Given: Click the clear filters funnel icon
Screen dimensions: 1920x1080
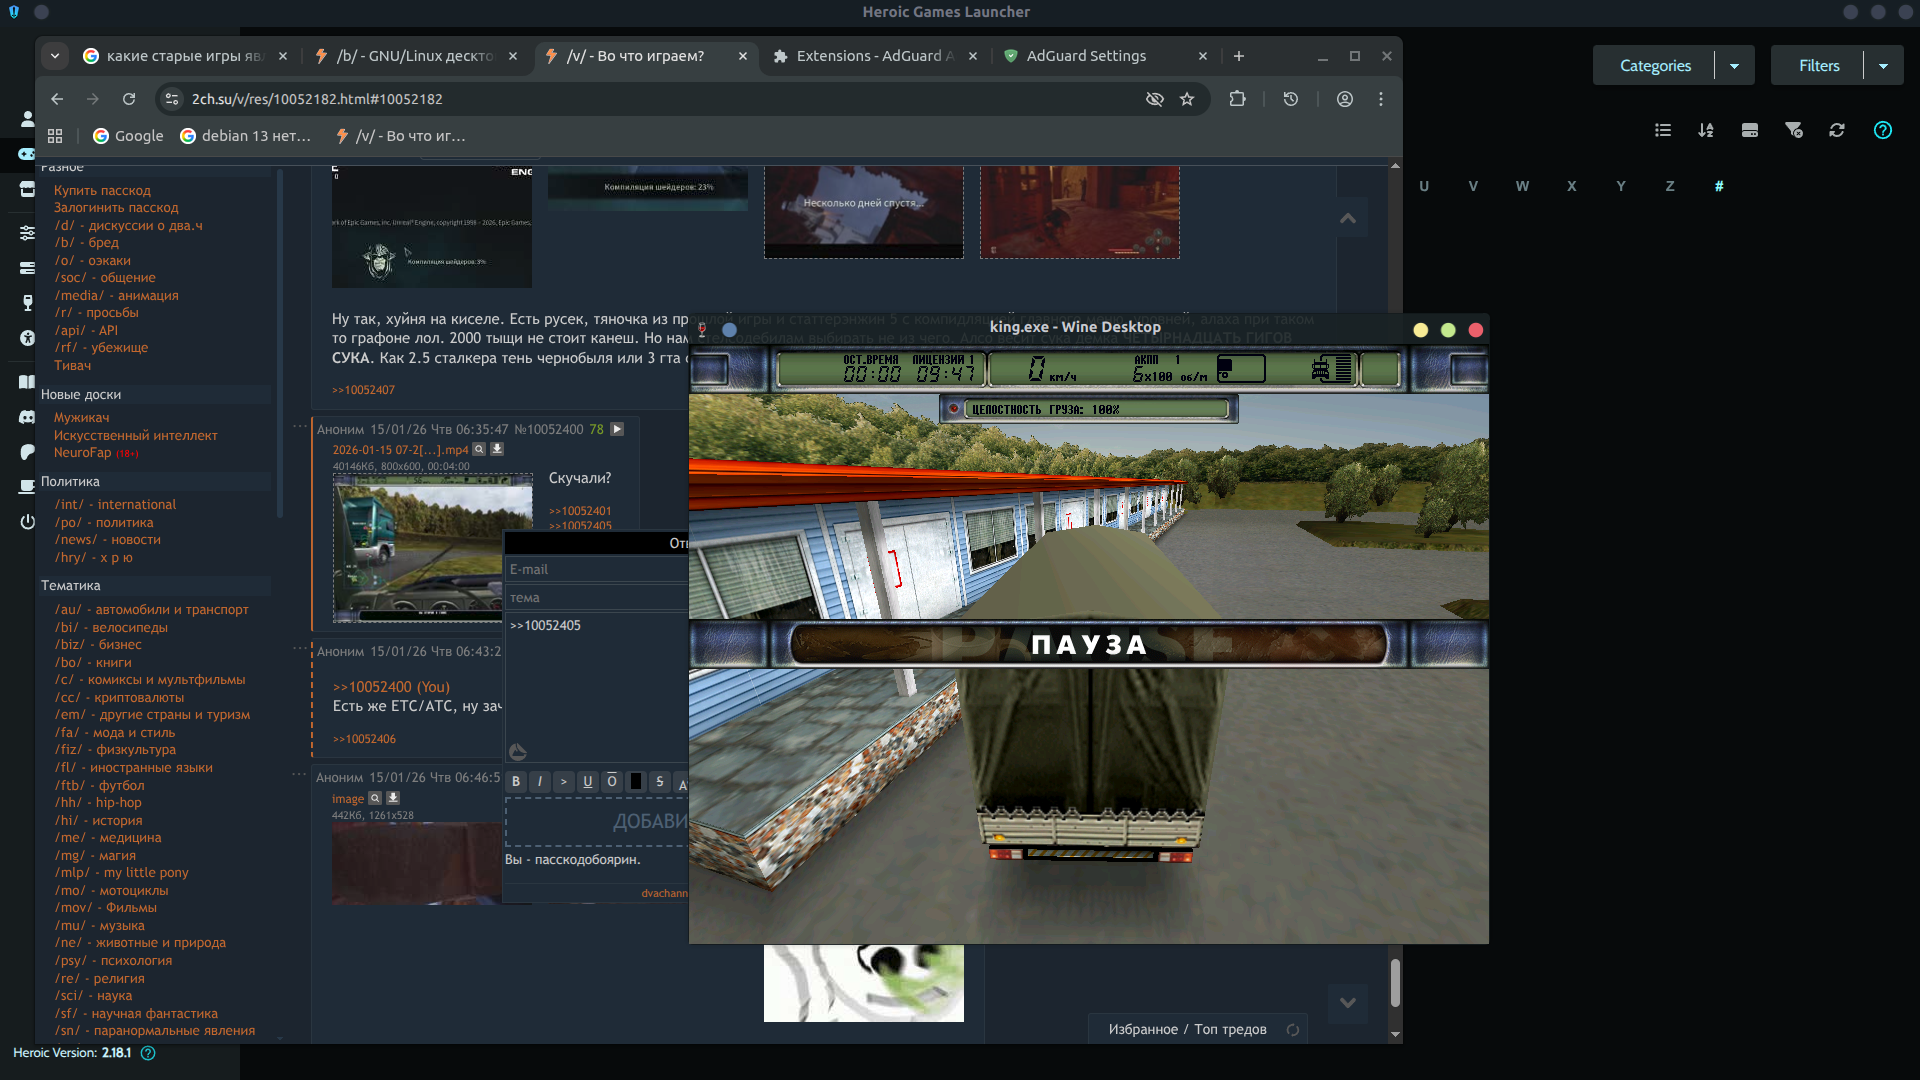Looking at the screenshot, I should [x=1794, y=130].
